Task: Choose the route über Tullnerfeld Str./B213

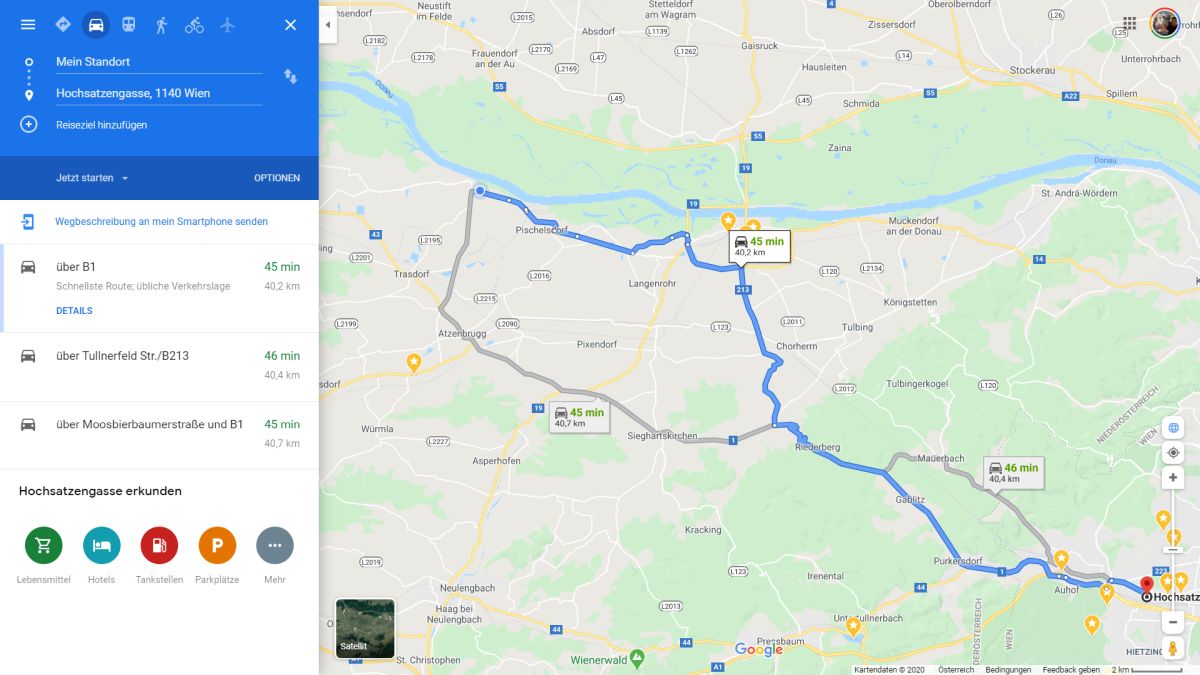Action: [x=159, y=365]
